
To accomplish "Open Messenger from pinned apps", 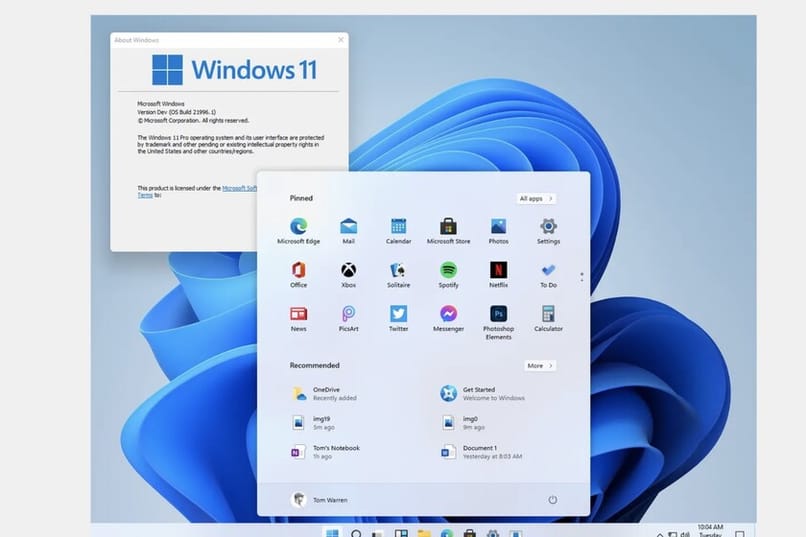I will (x=448, y=318).
